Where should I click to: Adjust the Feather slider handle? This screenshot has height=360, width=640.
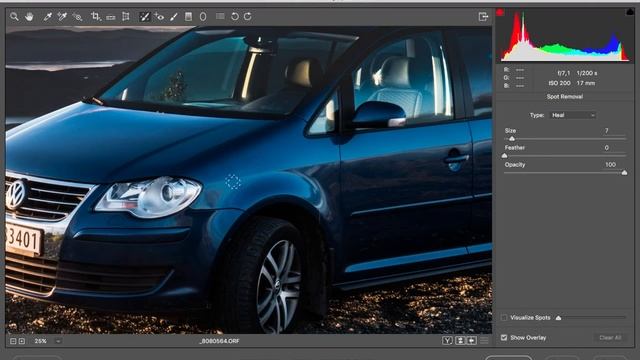pos(504,156)
